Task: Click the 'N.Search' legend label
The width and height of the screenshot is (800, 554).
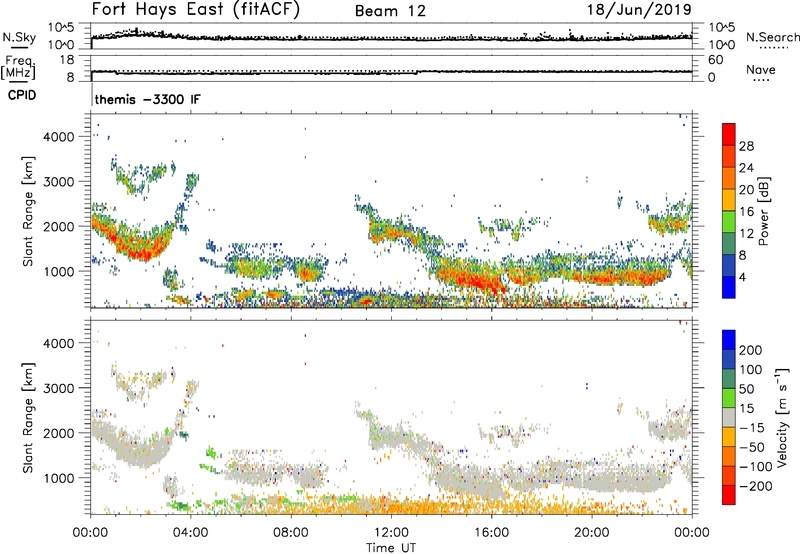Action: click(x=772, y=37)
